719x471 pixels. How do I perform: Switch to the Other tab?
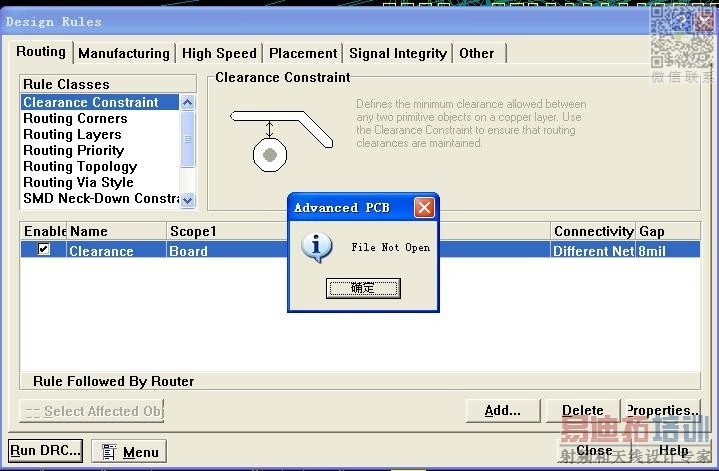(477, 53)
